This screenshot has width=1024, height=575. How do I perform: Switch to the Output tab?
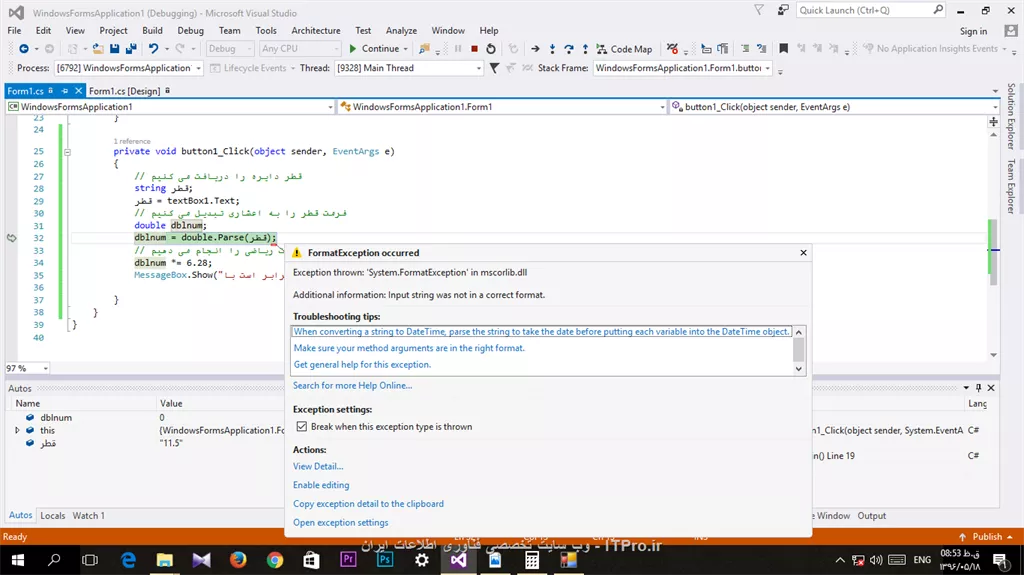pyautogui.click(x=872, y=516)
